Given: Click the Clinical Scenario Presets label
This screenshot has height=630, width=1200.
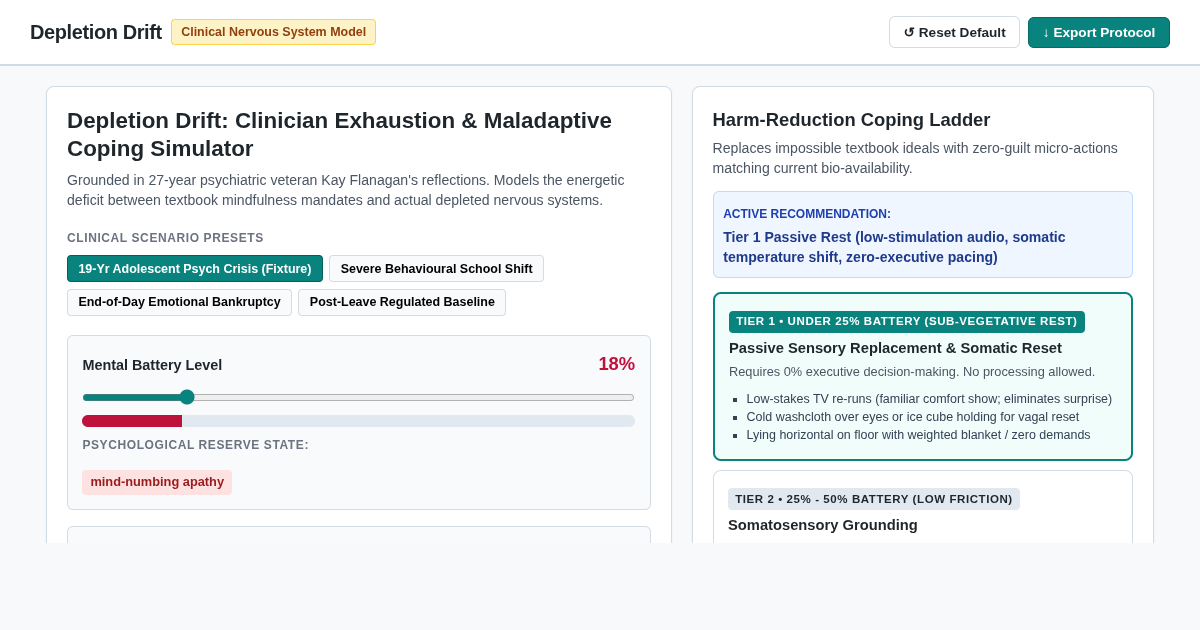Looking at the screenshot, I should 165,238.
